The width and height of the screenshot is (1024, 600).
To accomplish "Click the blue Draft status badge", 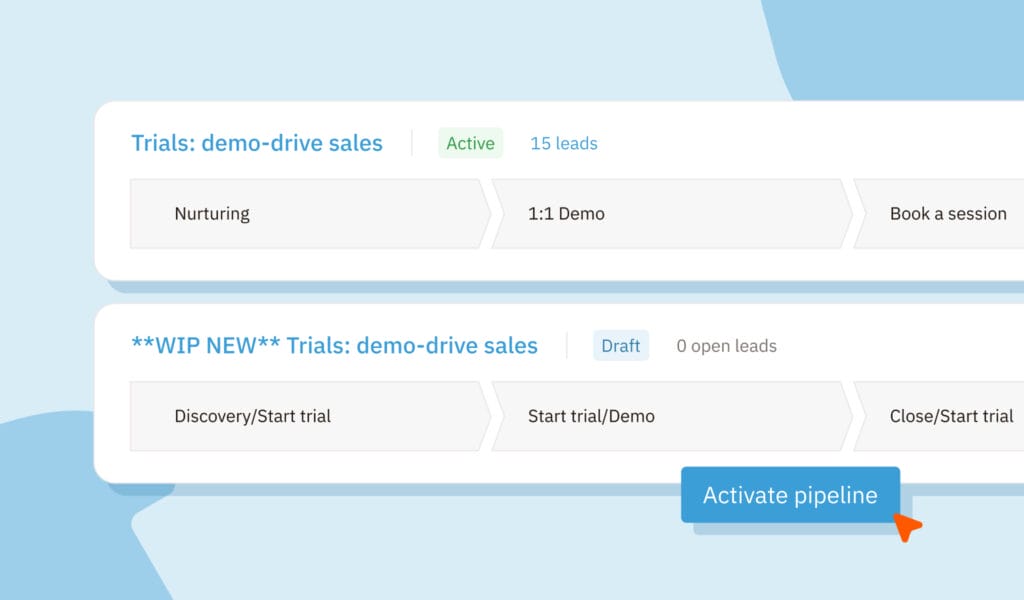I will pyautogui.click(x=620, y=346).
